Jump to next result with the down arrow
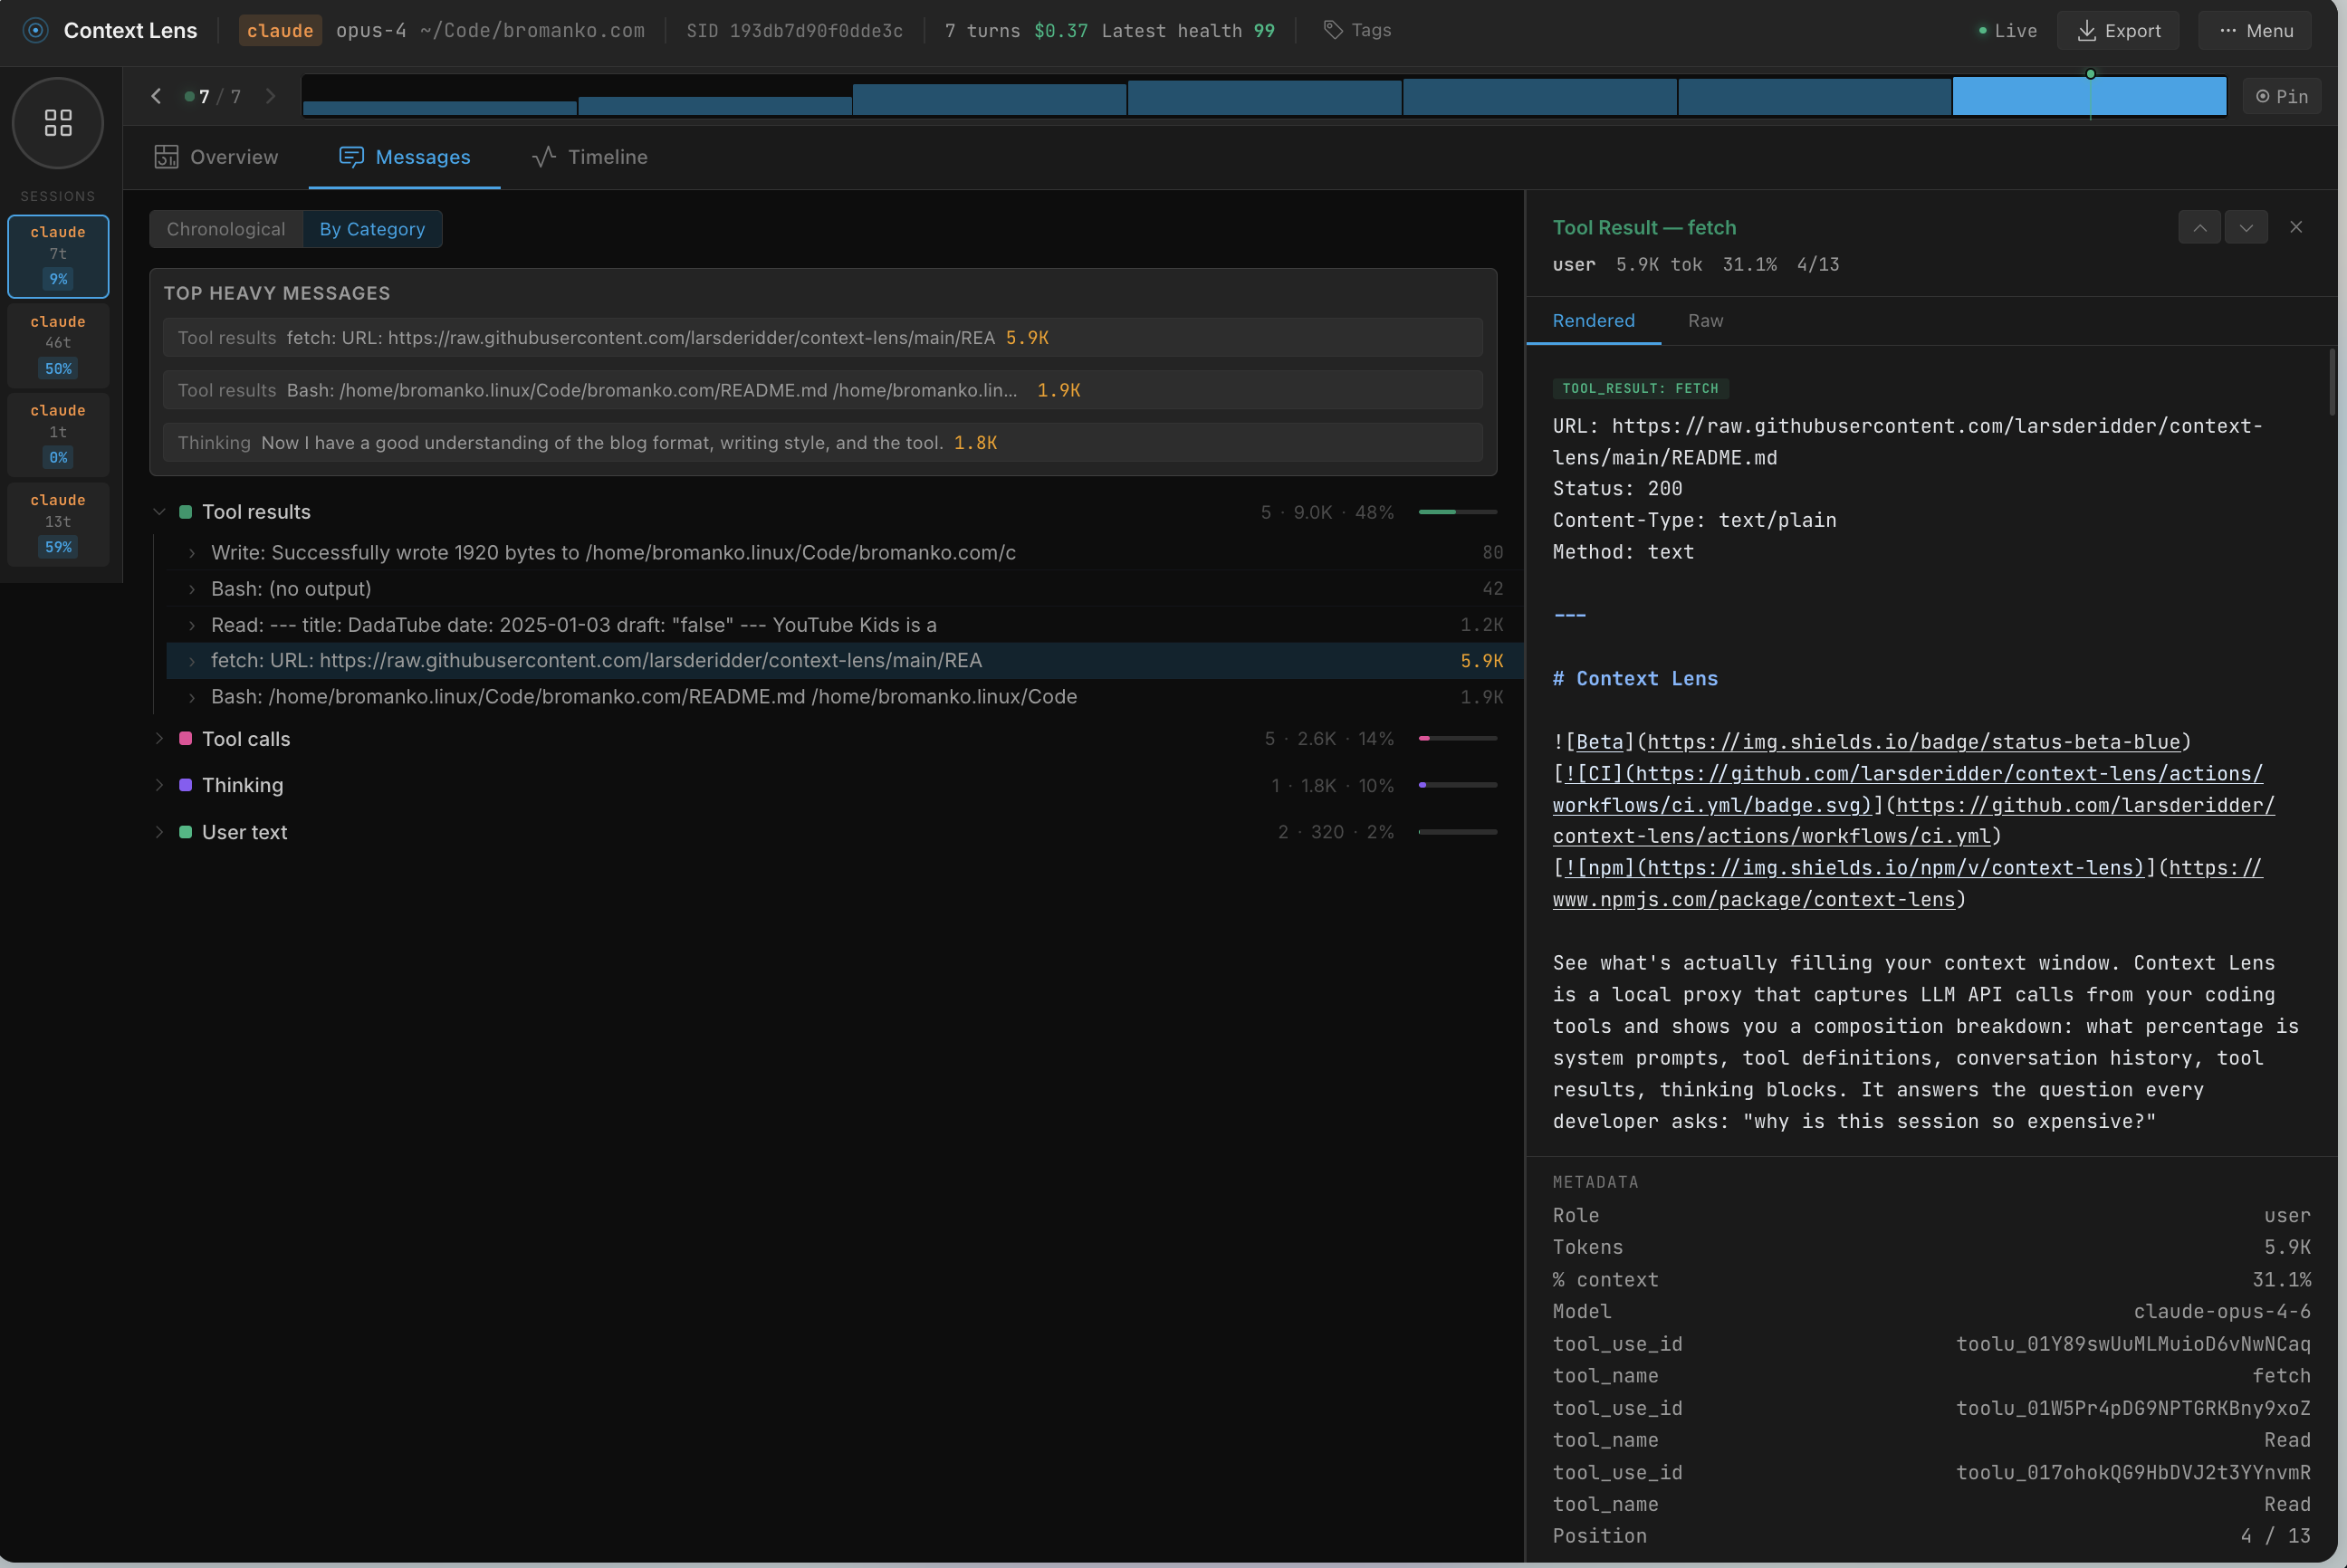Screen dimensions: 2347x1568 pos(2245,227)
